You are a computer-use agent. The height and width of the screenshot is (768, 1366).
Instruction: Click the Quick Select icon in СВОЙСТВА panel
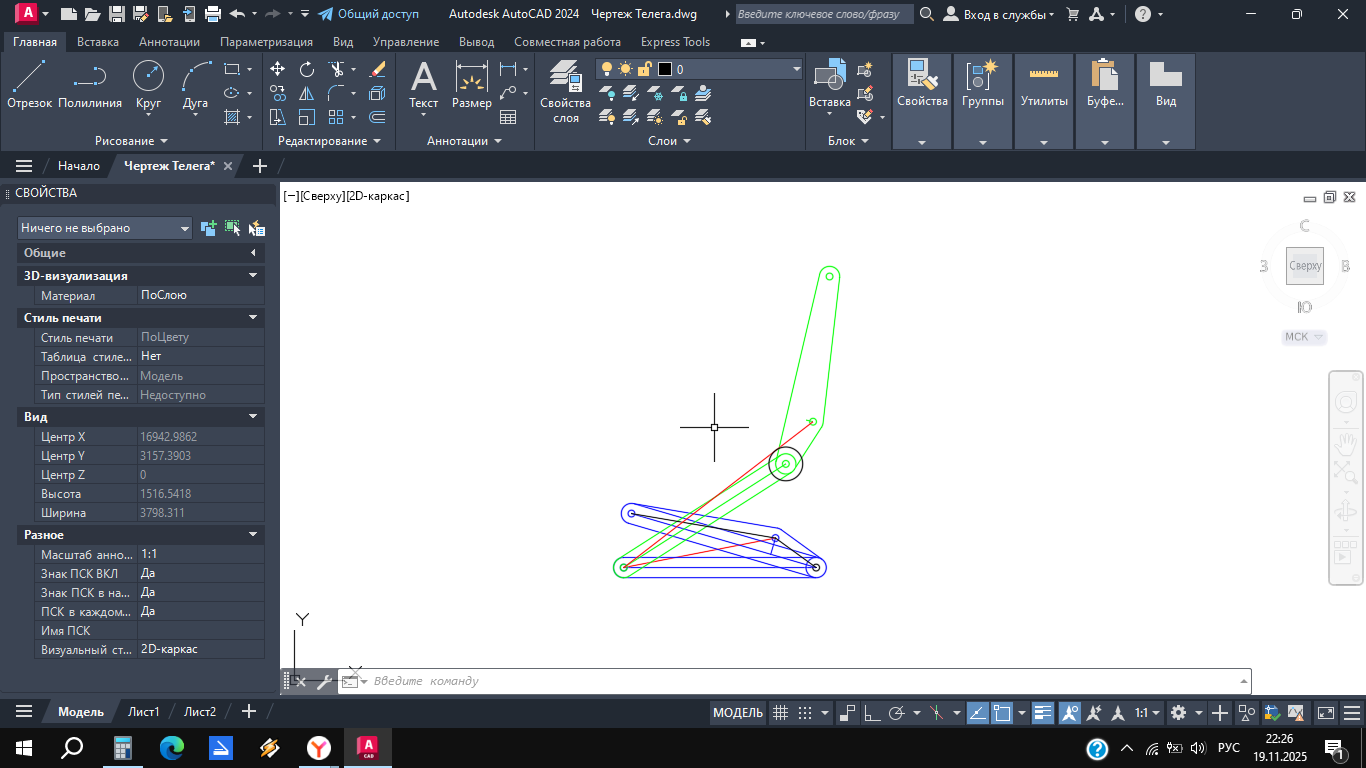click(257, 228)
